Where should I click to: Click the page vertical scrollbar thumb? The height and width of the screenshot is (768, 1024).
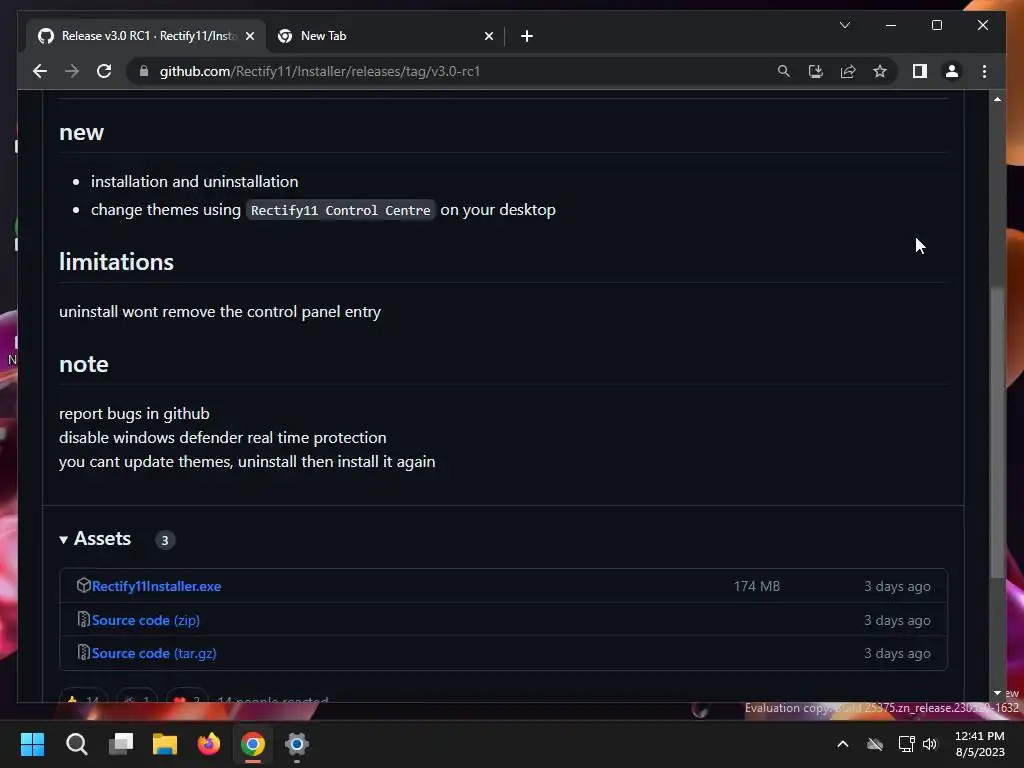997,431
